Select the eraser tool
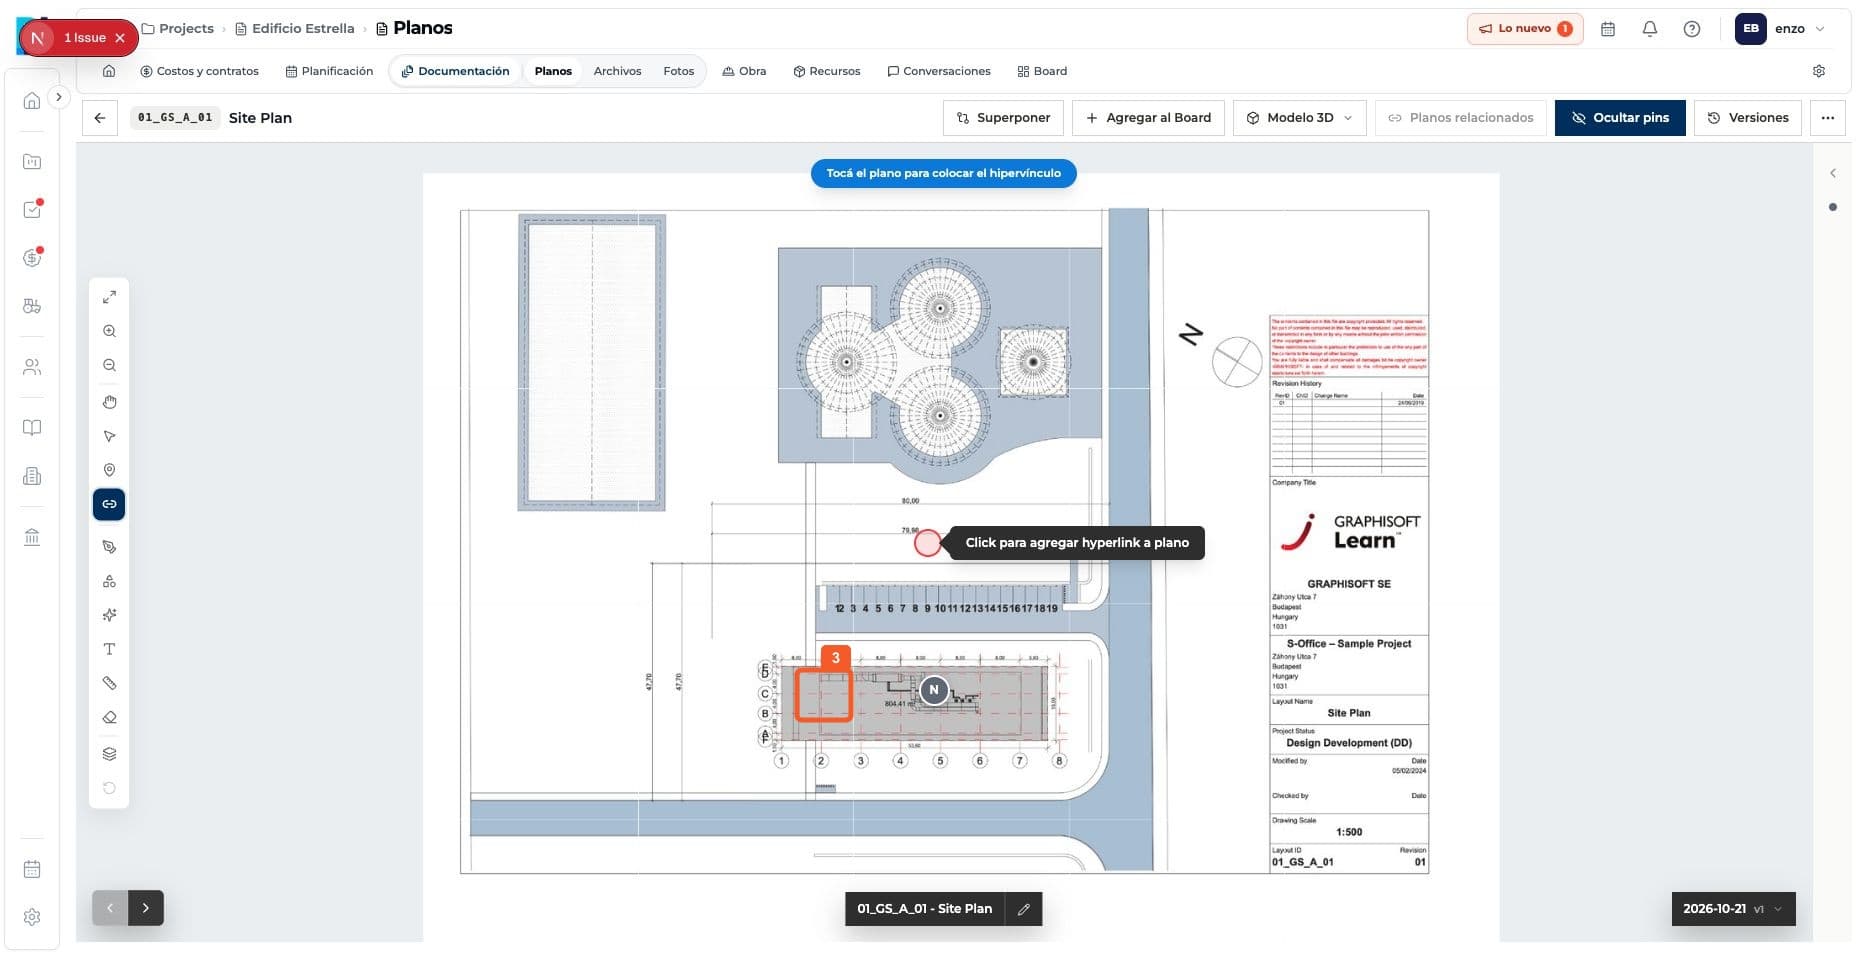1864x954 pixels. [x=109, y=717]
